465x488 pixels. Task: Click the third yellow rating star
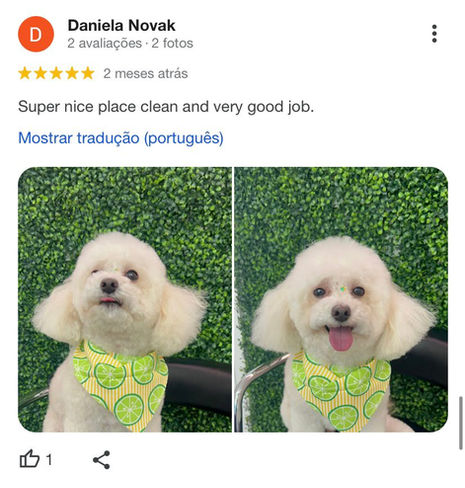pos(56,73)
